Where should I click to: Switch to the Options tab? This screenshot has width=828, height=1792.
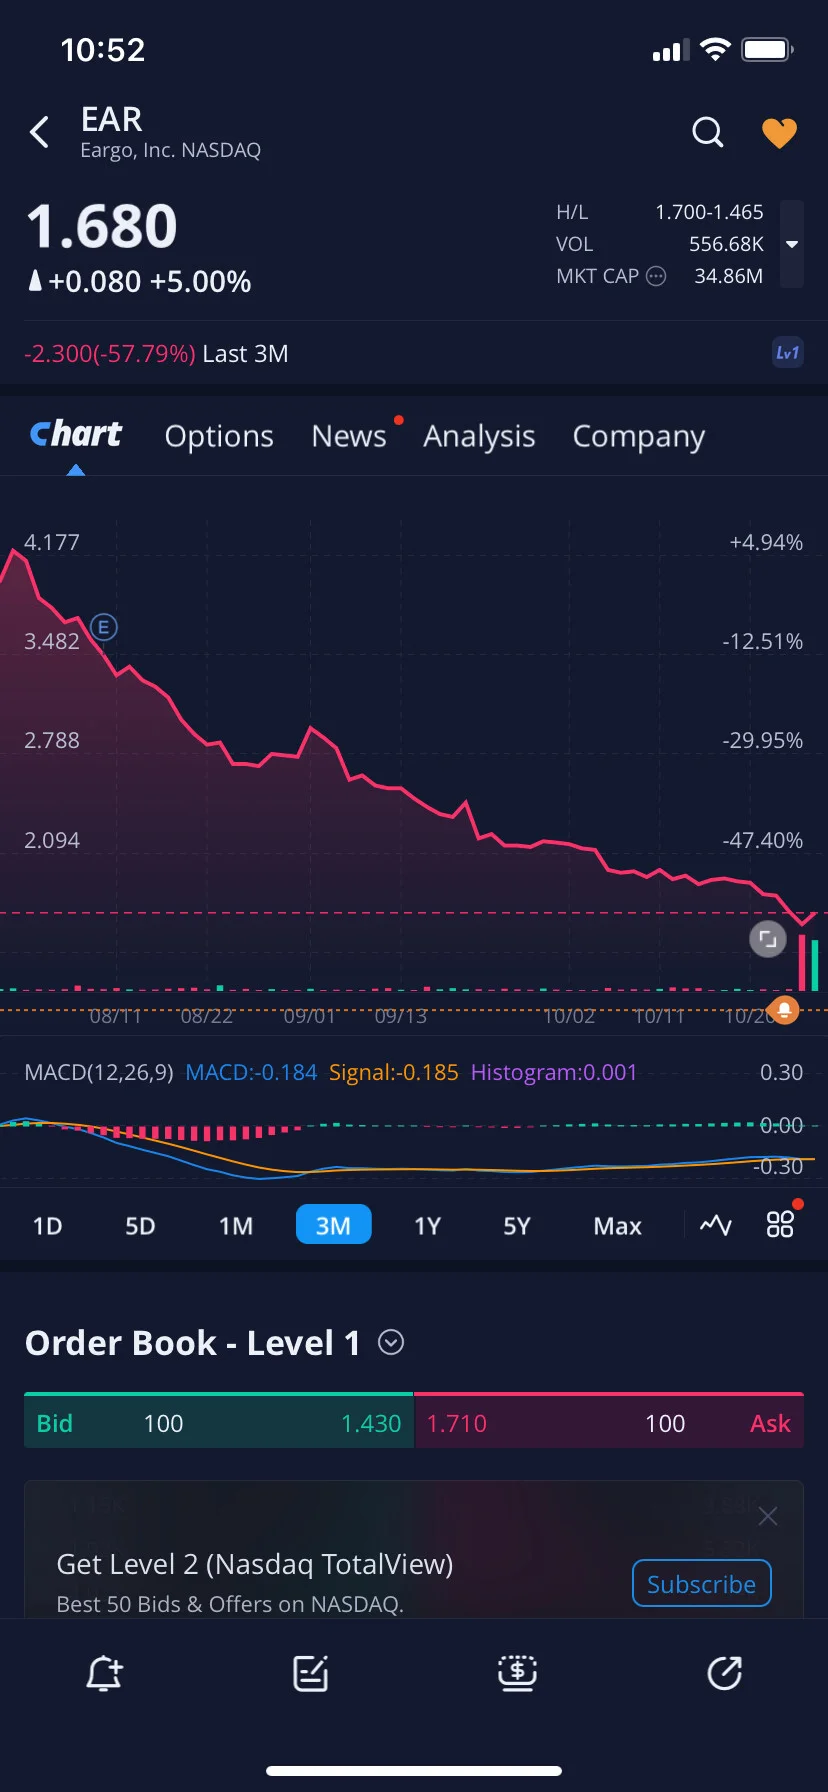point(219,436)
